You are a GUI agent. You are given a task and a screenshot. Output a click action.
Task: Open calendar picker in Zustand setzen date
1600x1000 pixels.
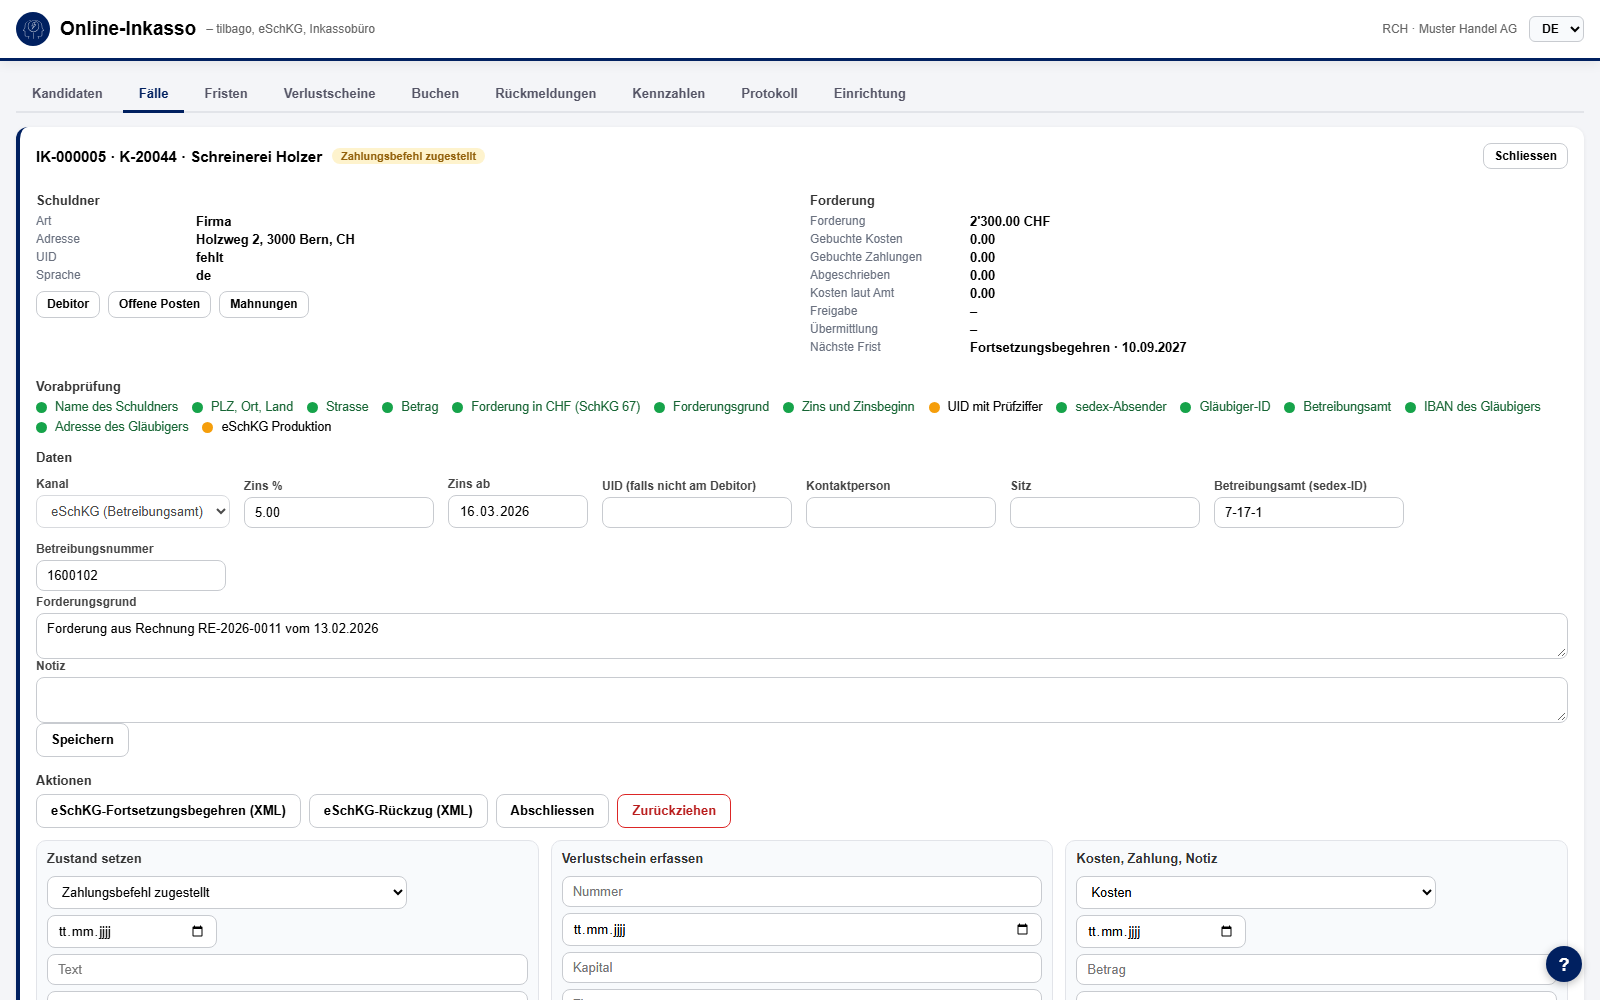(x=197, y=931)
